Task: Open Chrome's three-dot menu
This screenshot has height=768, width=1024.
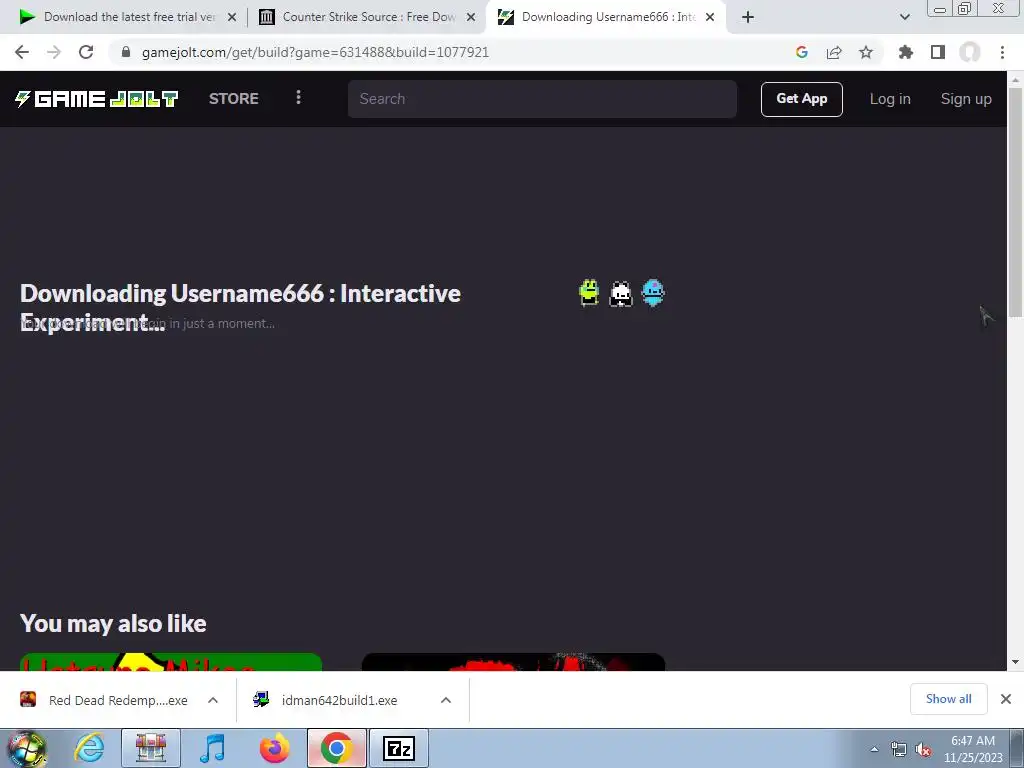Action: [x=1002, y=52]
